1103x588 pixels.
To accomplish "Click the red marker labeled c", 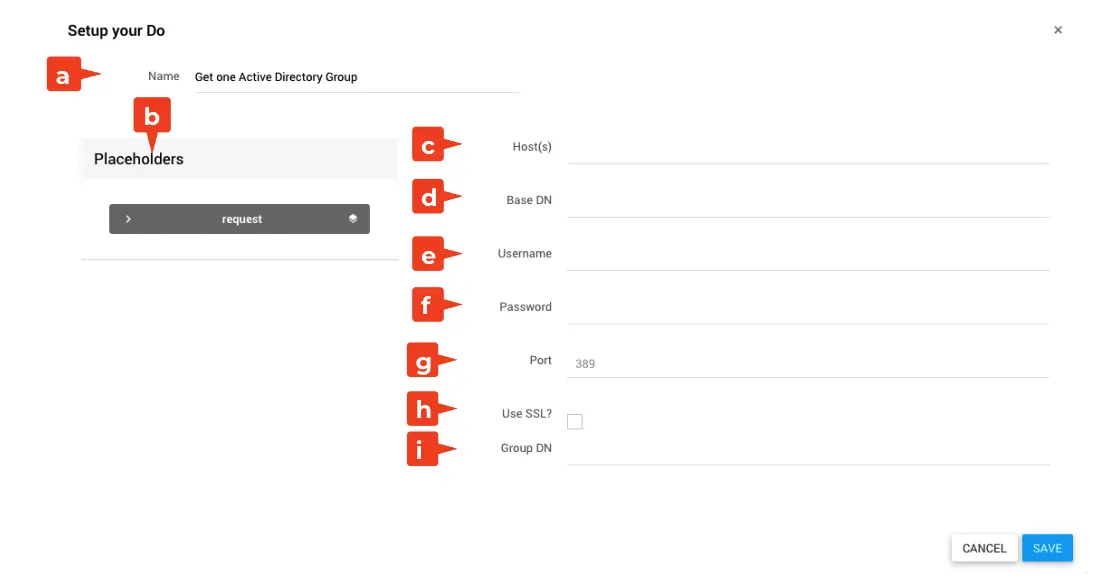I will click(429, 146).
